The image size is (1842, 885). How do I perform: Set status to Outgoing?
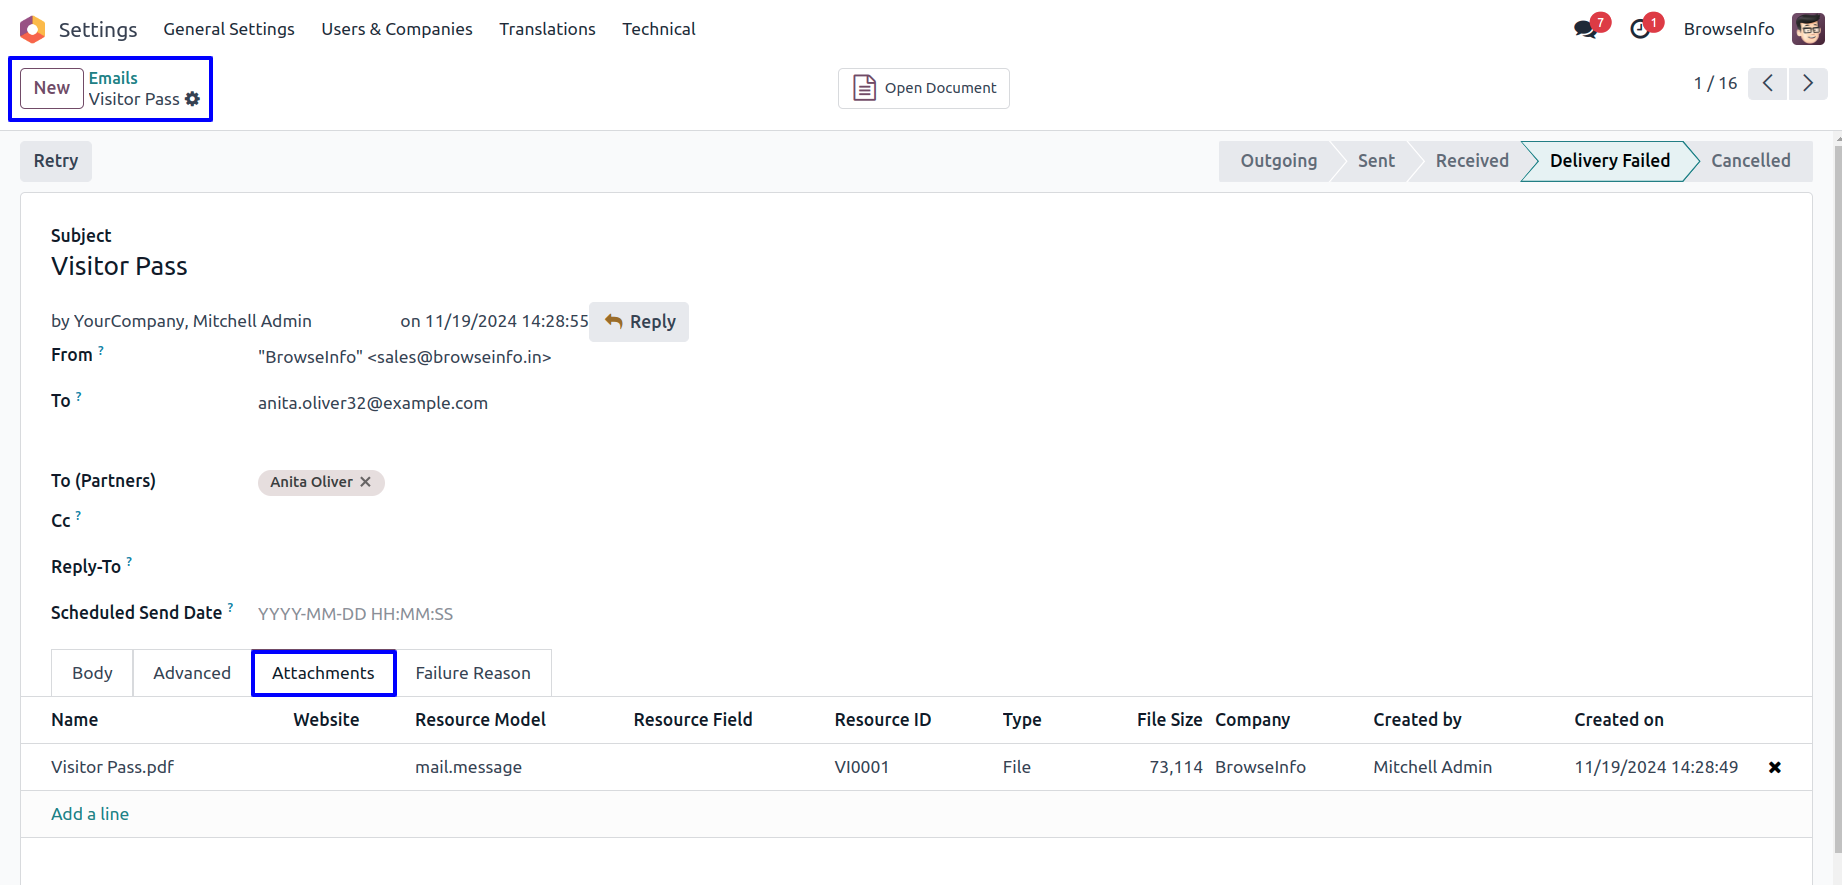pyautogui.click(x=1278, y=161)
